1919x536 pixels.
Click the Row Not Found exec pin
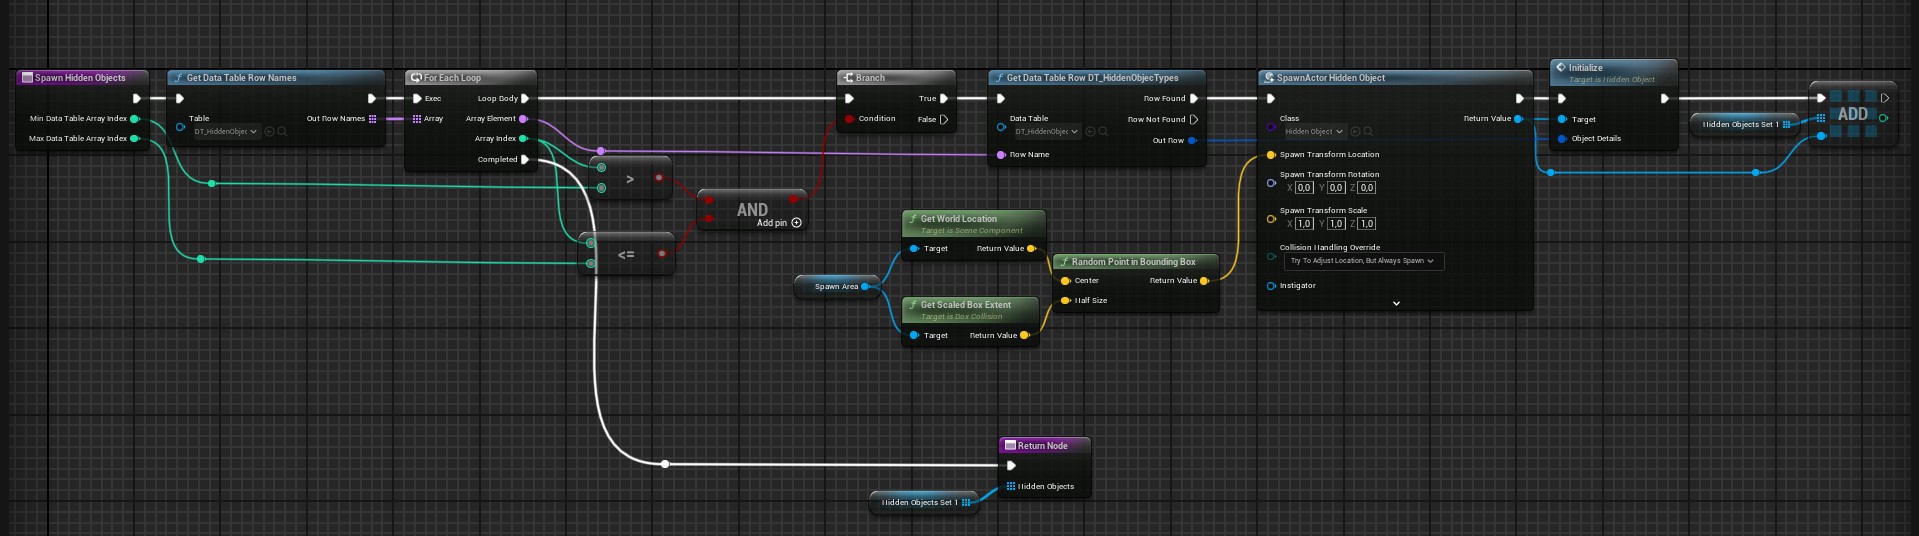1194,119
